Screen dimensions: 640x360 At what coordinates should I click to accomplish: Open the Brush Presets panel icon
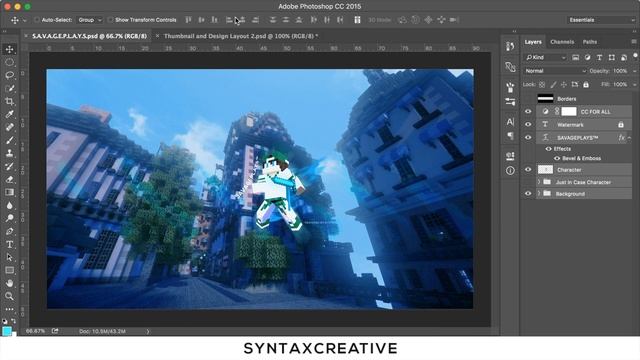[x=510, y=101]
